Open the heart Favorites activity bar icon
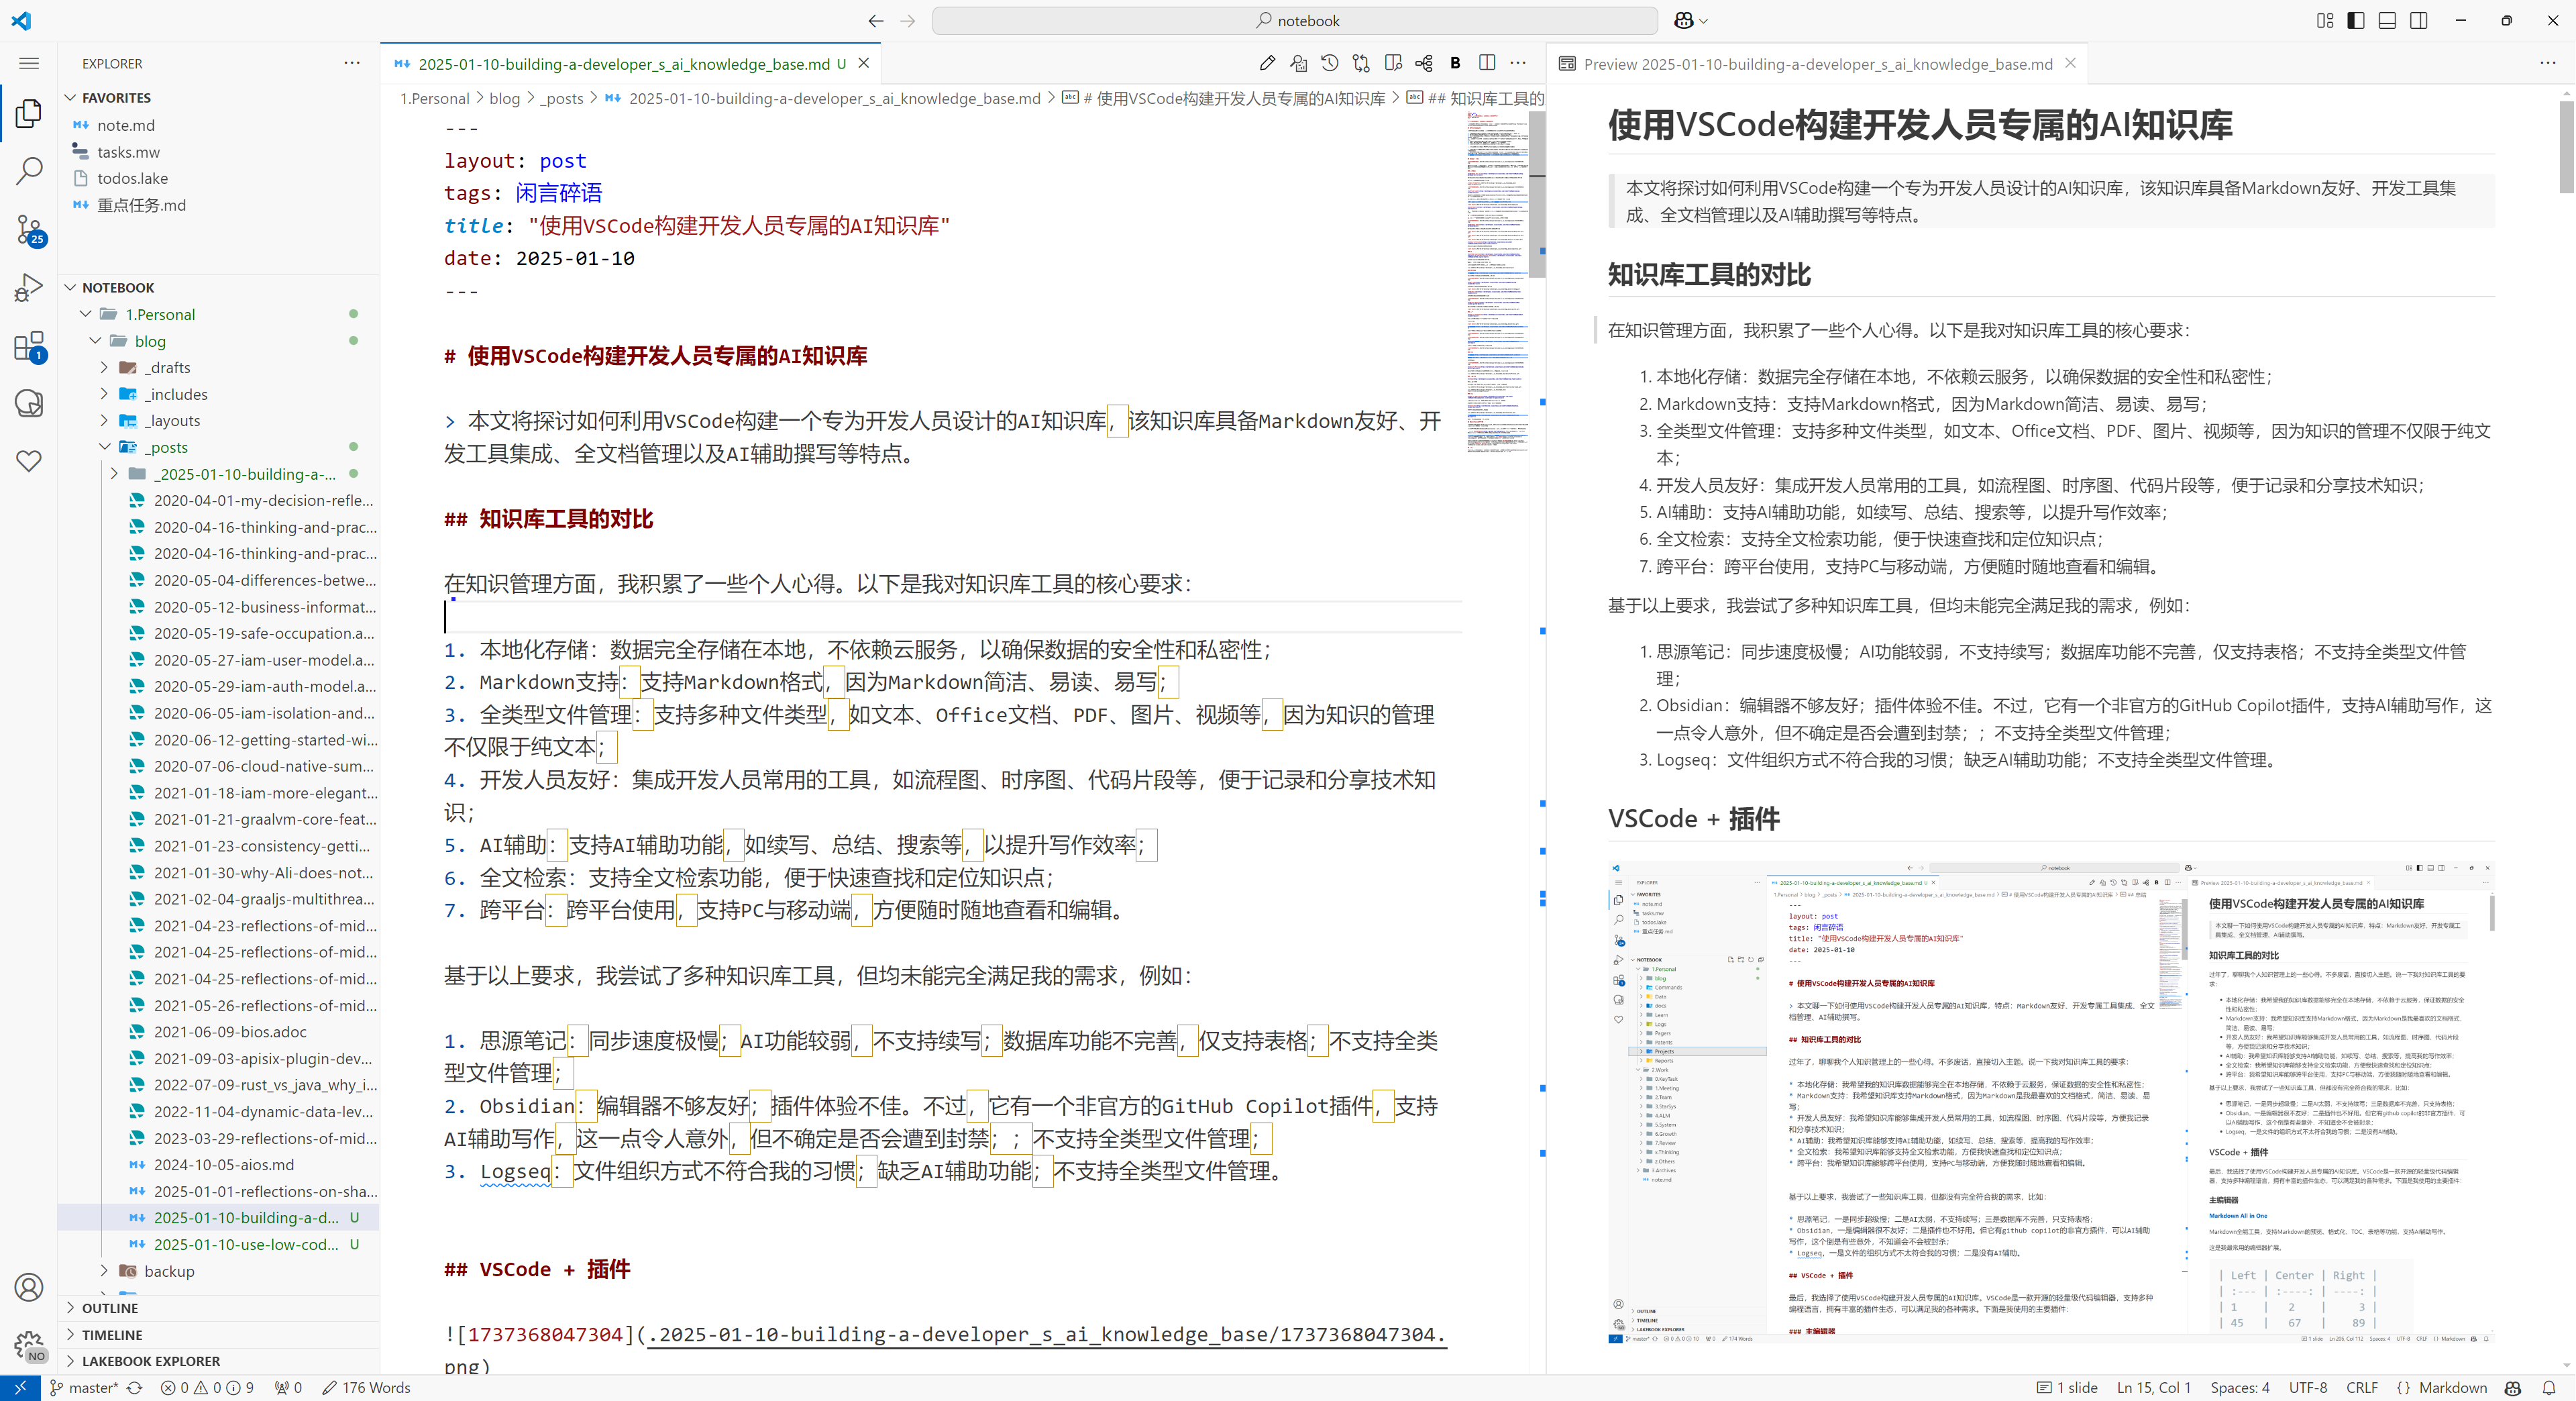The height and width of the screenshot is (1401, 2576). [29, 461]
